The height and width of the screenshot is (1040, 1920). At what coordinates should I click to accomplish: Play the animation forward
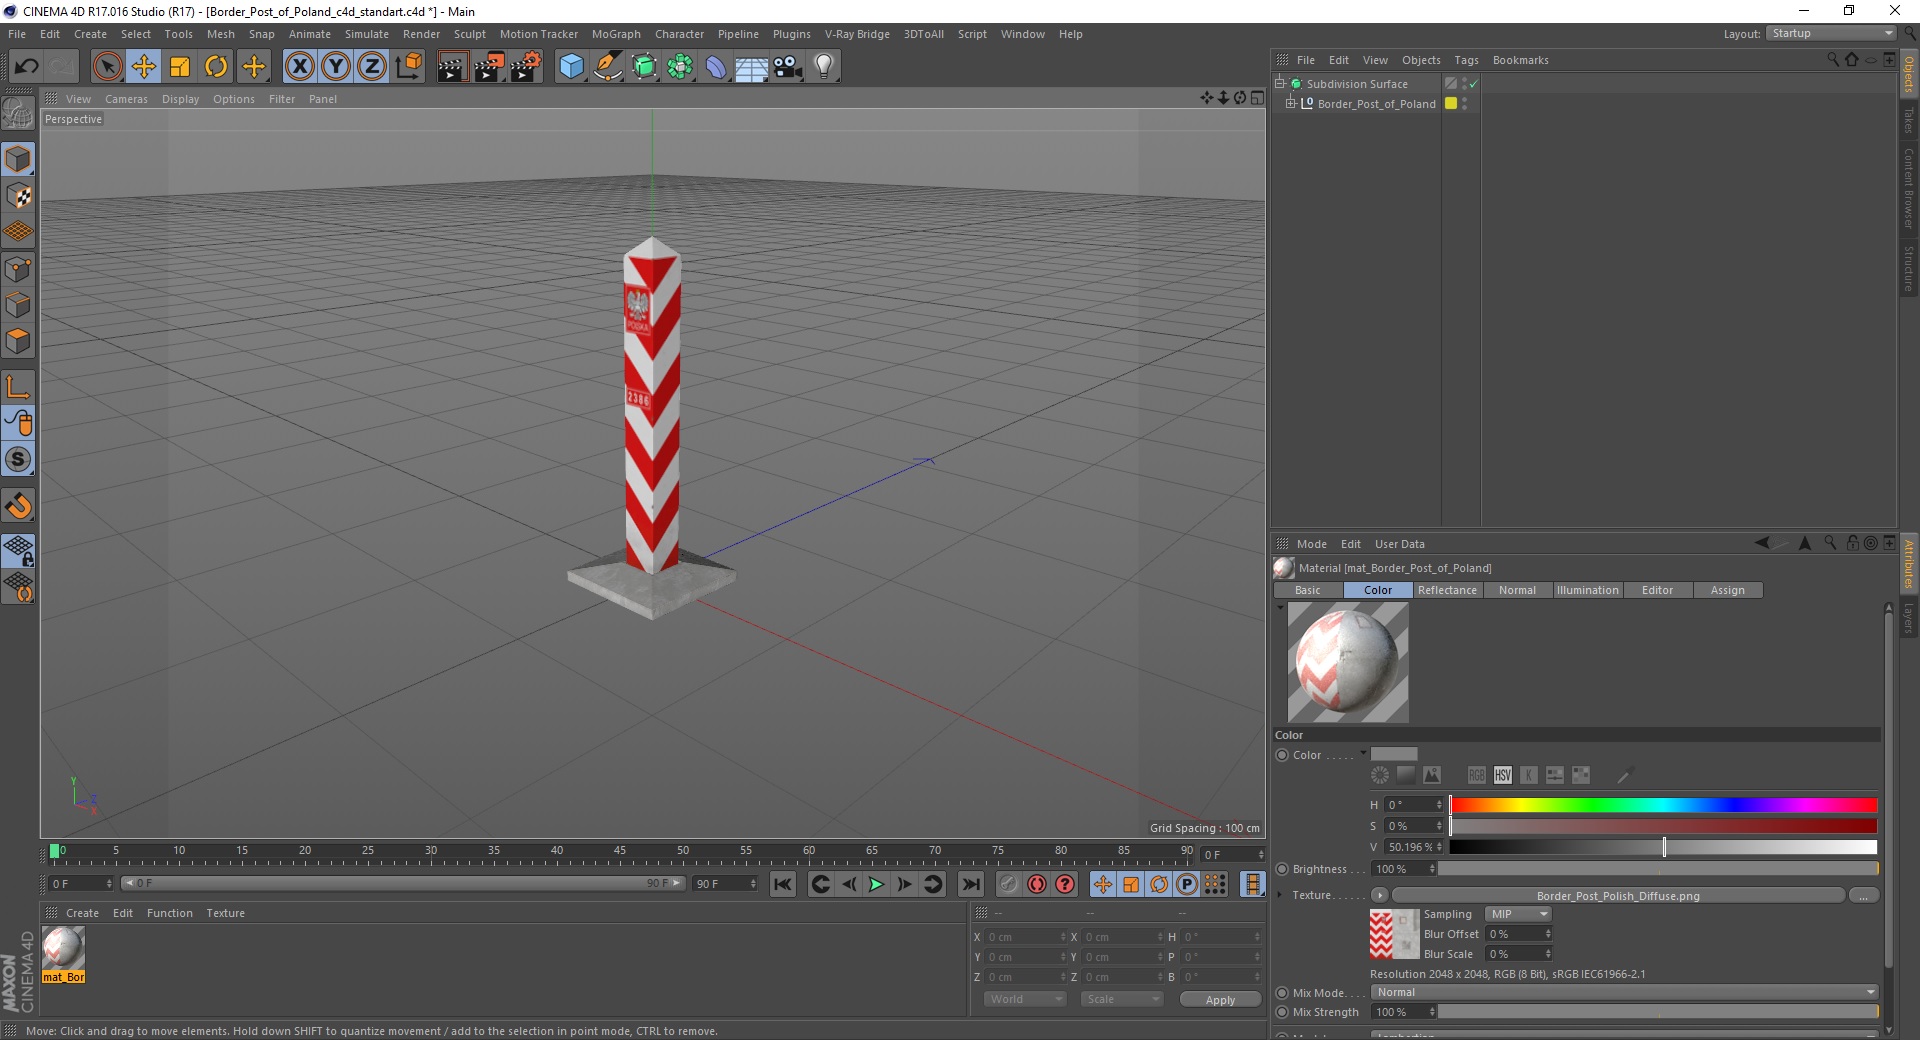876,884
